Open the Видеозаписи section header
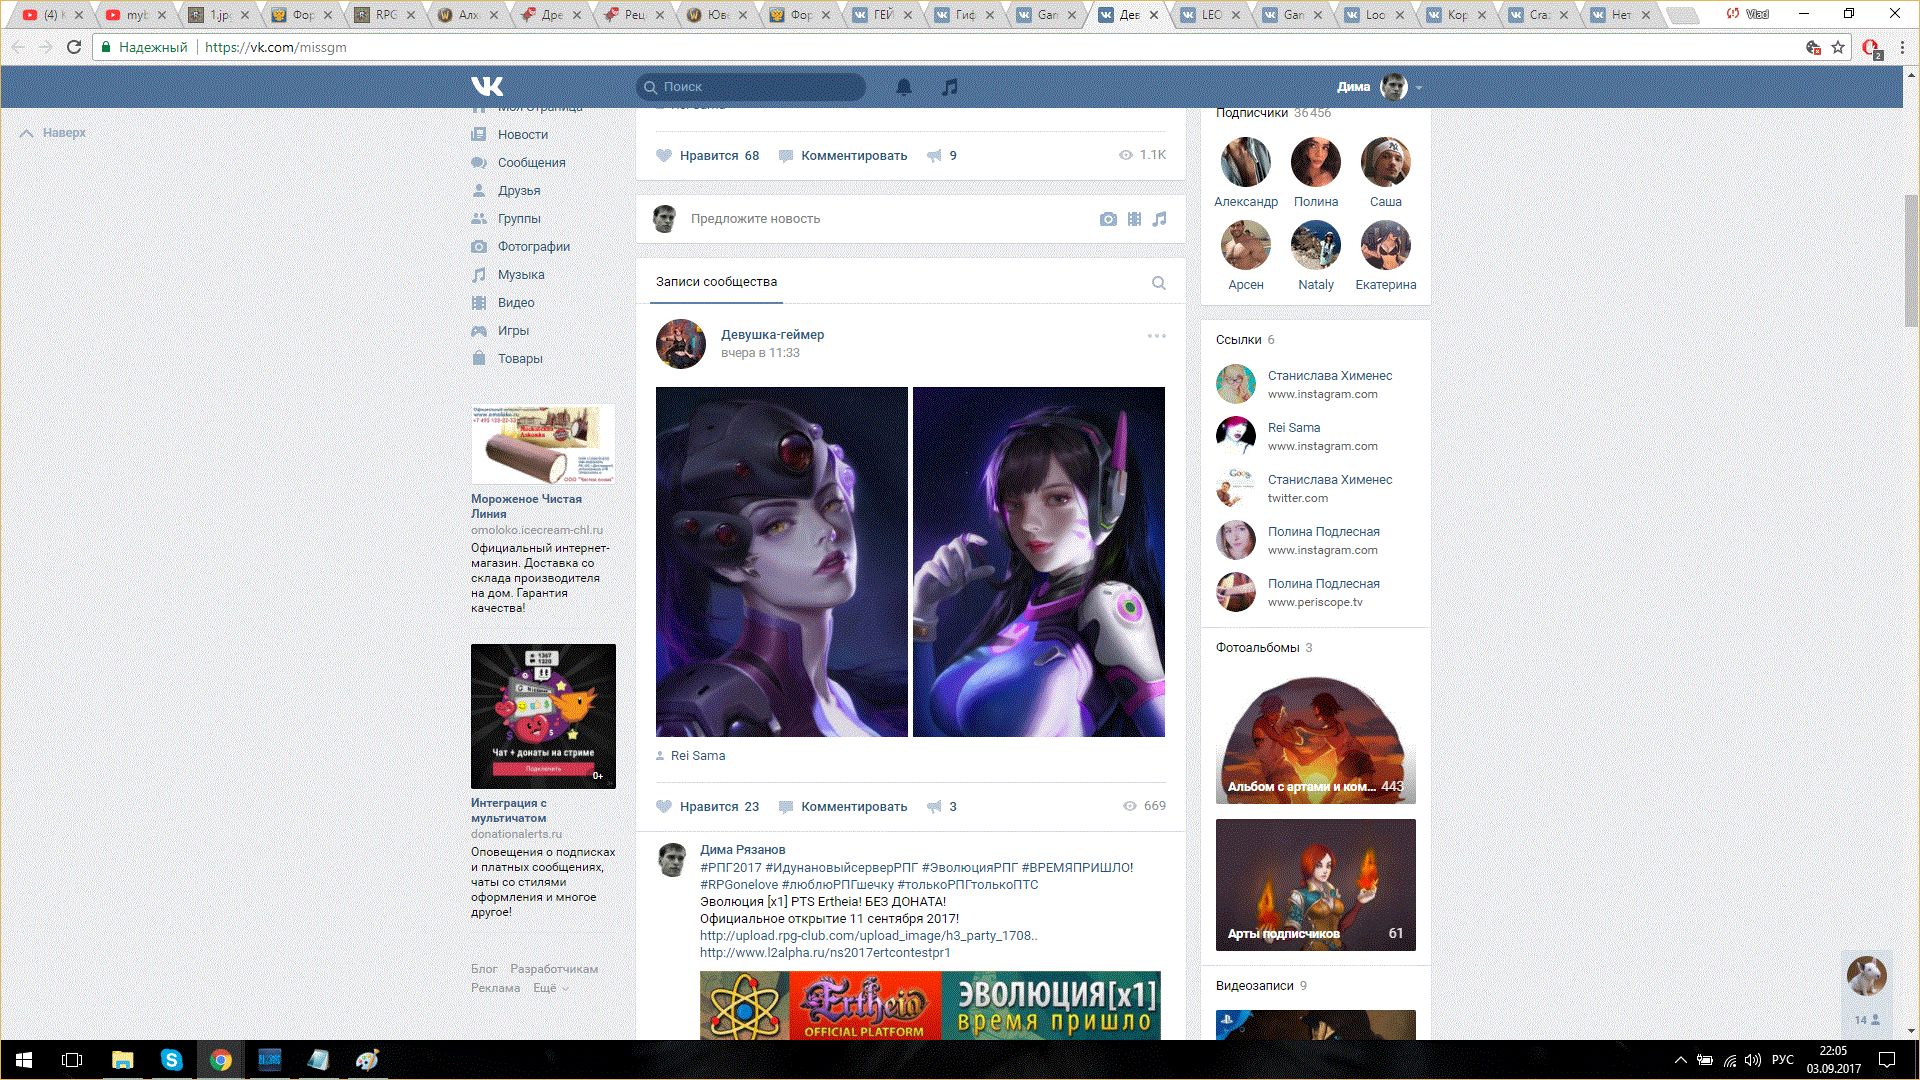 [1261, 986]
